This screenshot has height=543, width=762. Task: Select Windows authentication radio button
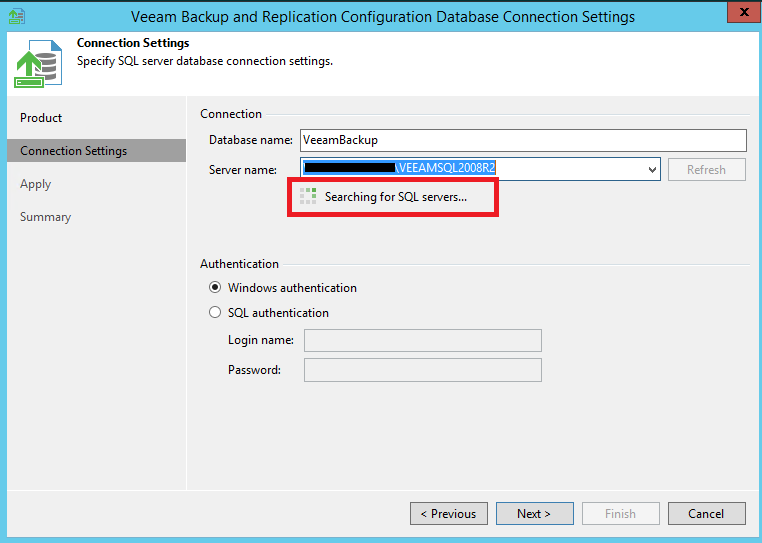tap(215, 287)
